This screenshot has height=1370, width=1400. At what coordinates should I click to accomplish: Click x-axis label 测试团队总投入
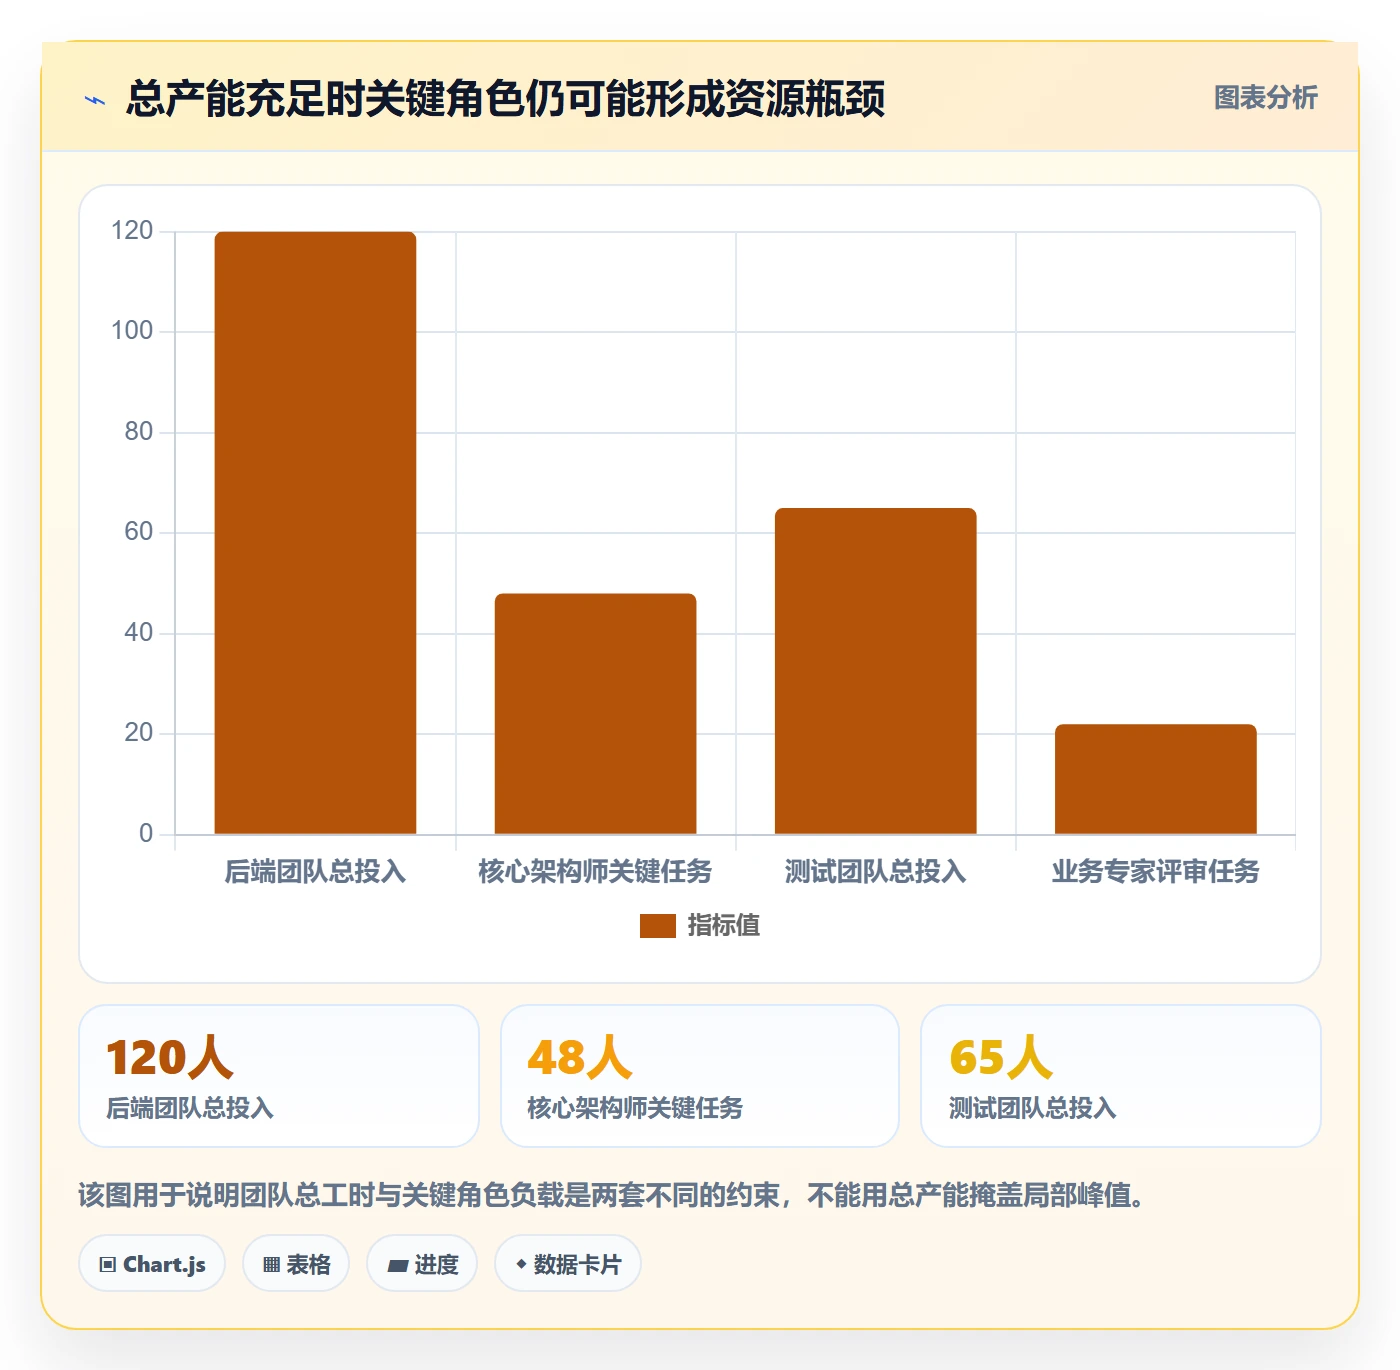pos(875,872)
